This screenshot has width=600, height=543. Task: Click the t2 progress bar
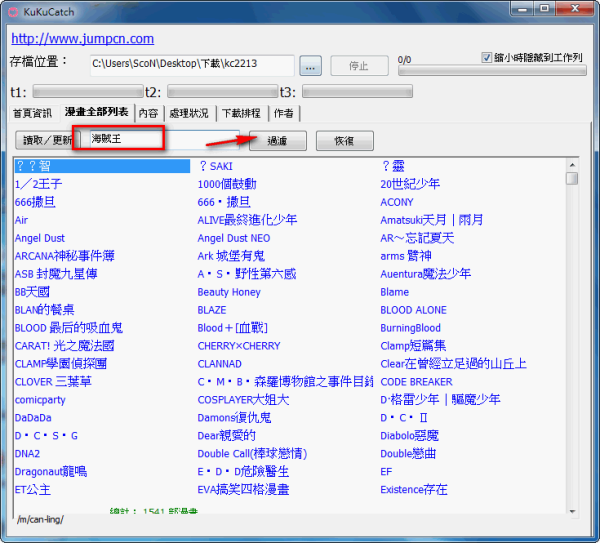223,92
